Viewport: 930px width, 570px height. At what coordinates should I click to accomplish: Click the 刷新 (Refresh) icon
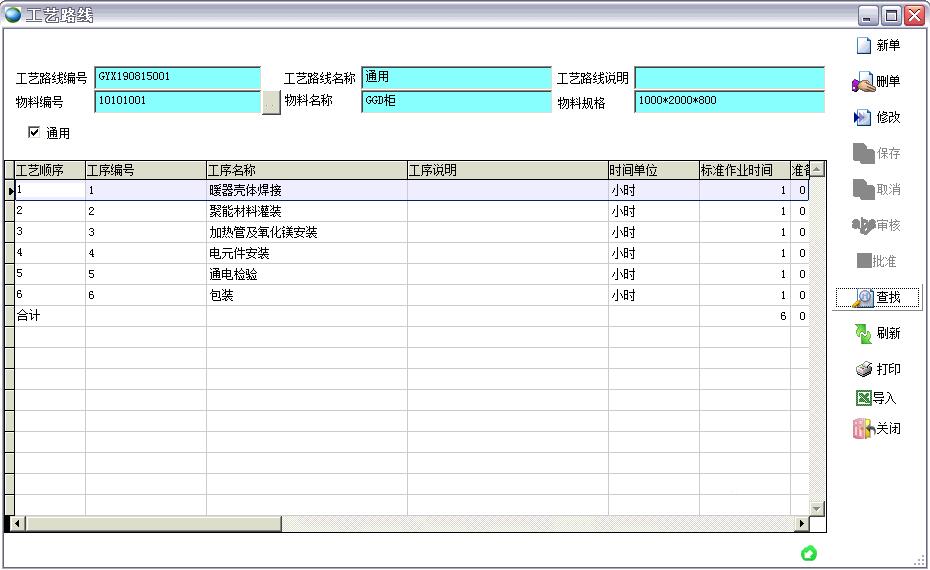tap(863, 333)
